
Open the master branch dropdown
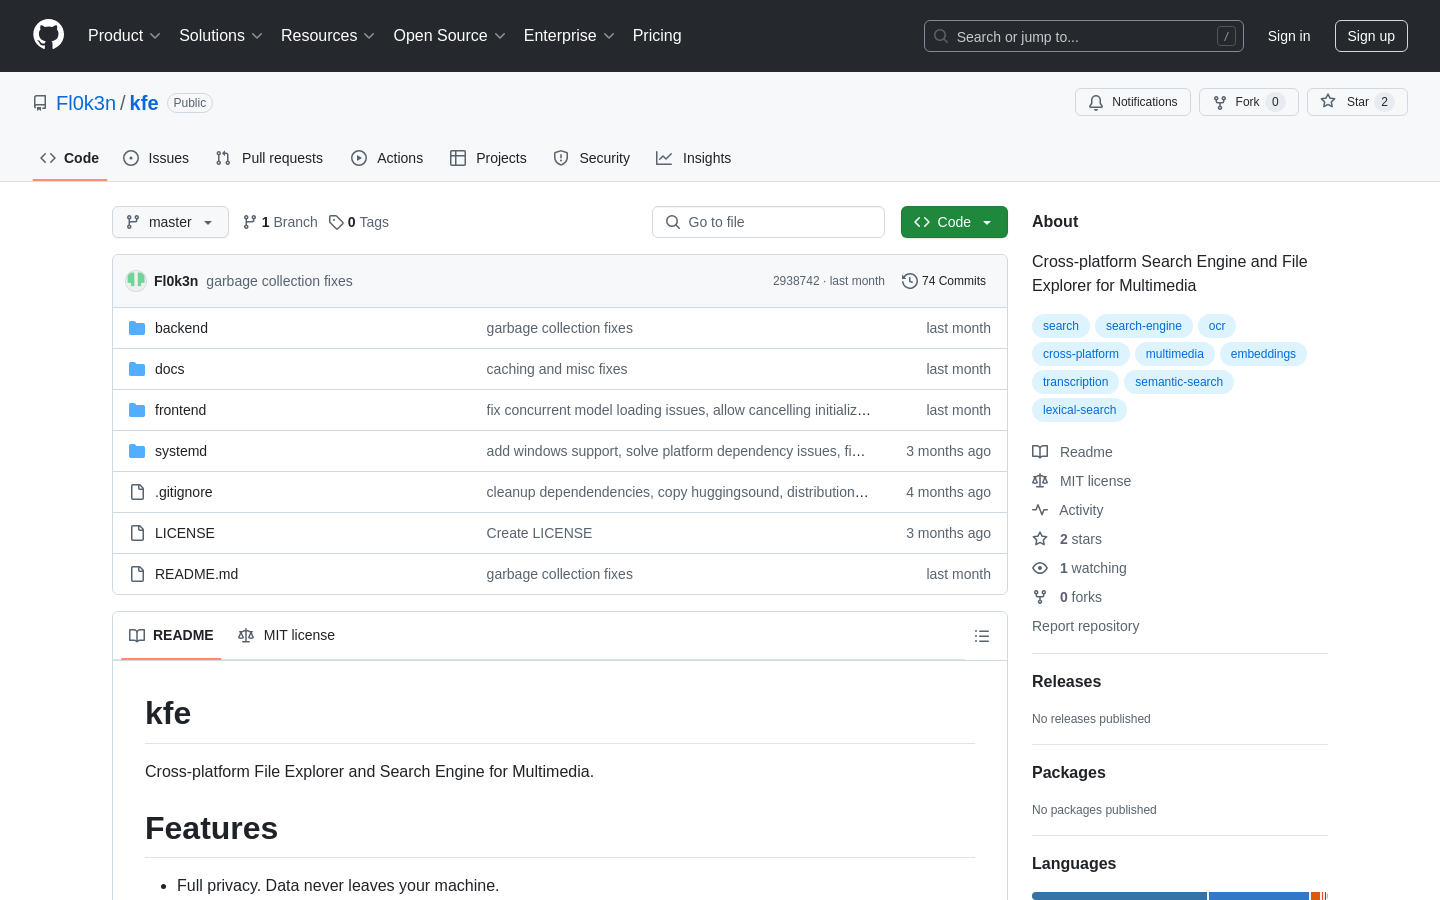click(x=170, y=222)
